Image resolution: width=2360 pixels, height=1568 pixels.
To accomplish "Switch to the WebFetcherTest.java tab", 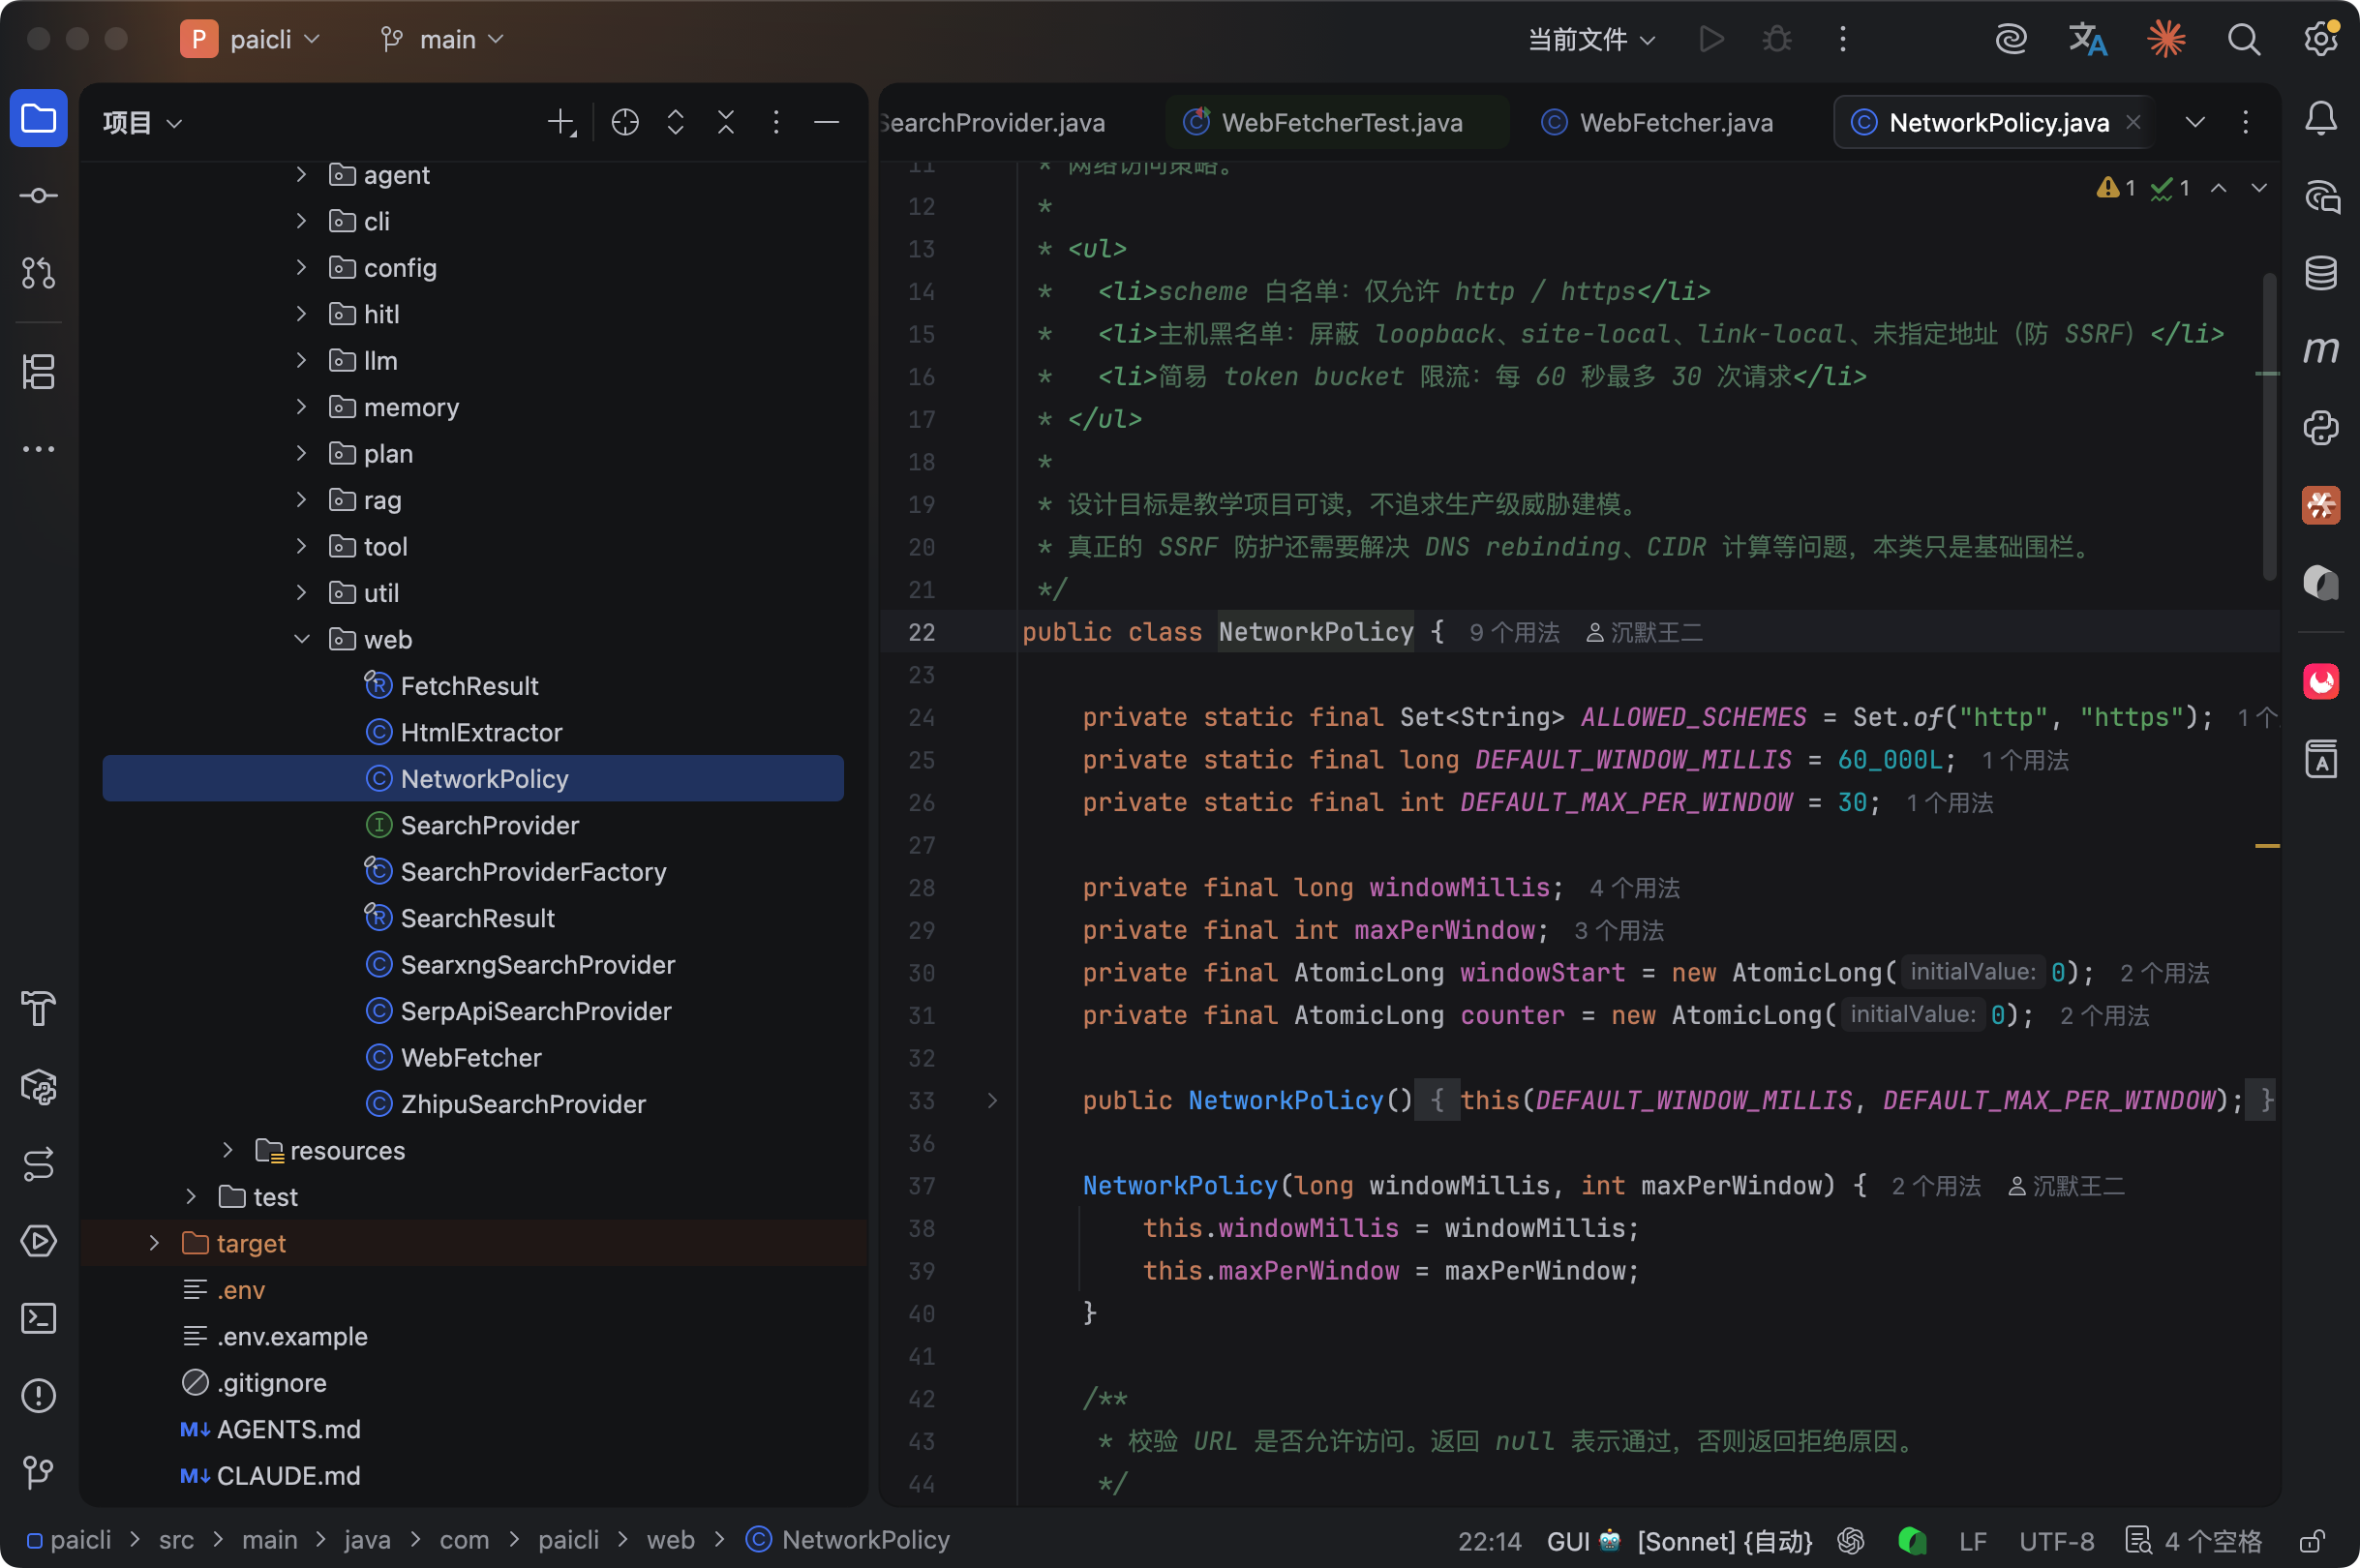I will coord(1340,122).
